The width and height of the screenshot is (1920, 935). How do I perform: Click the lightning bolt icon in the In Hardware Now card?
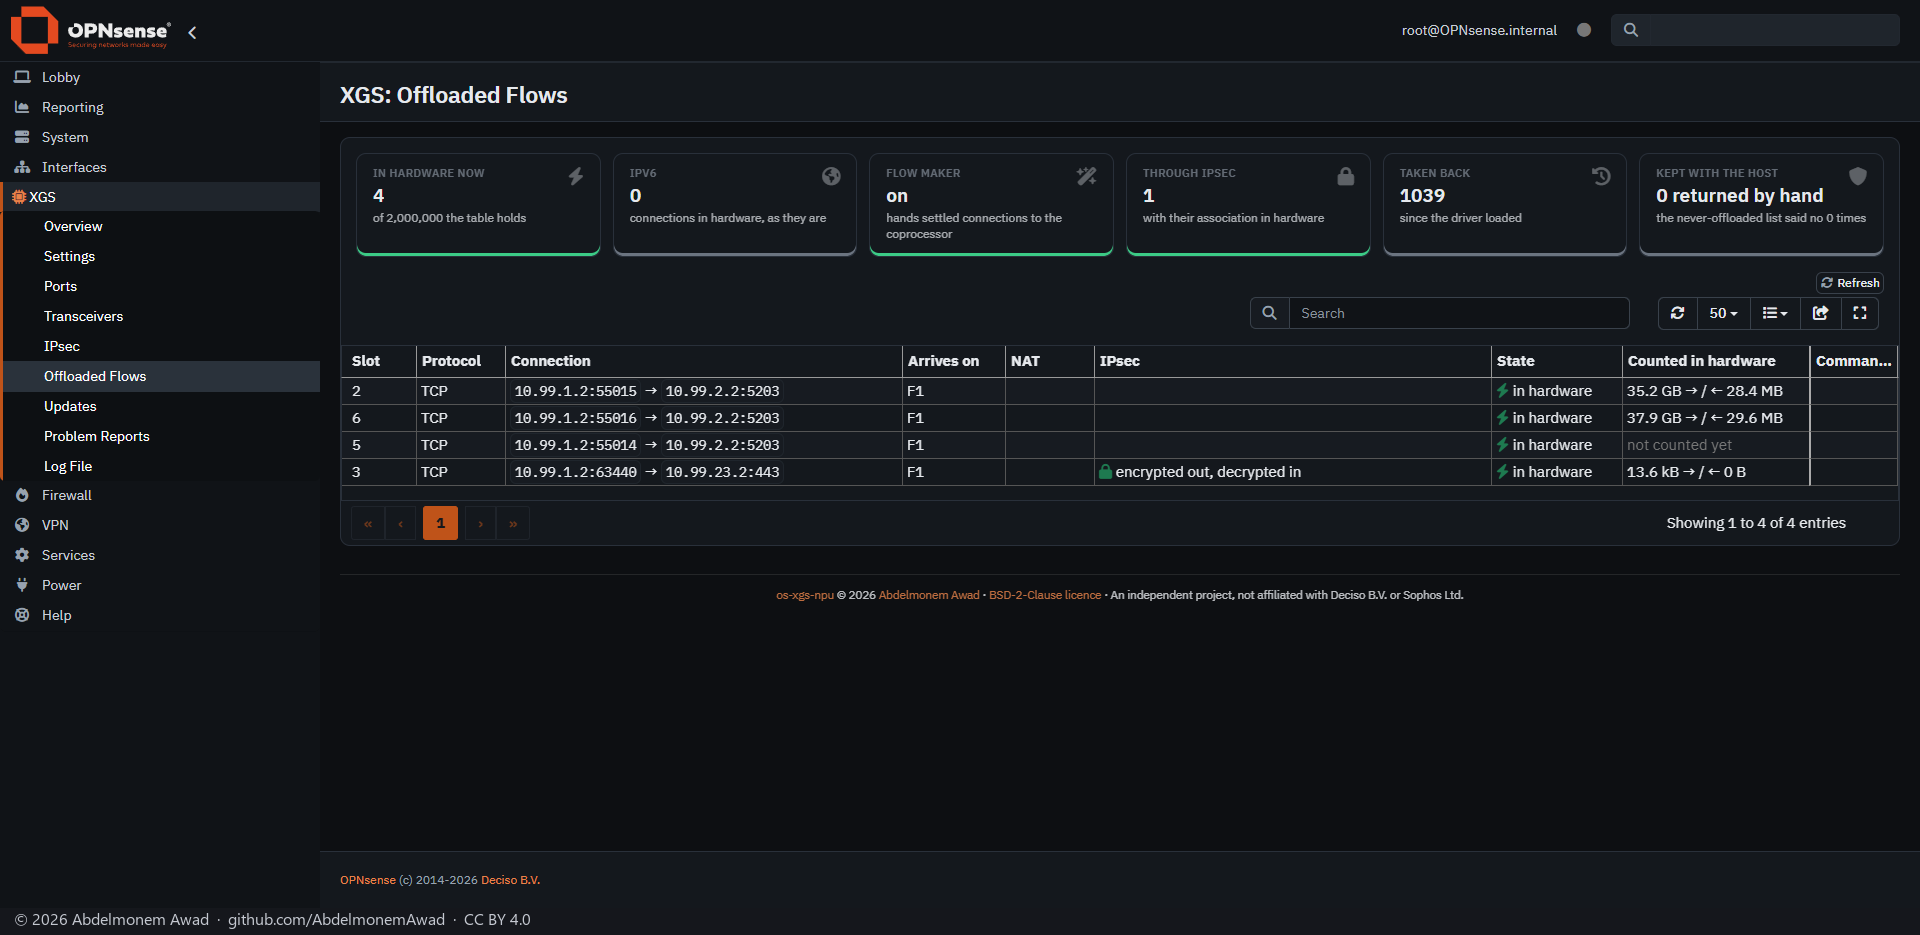point(576,176)
